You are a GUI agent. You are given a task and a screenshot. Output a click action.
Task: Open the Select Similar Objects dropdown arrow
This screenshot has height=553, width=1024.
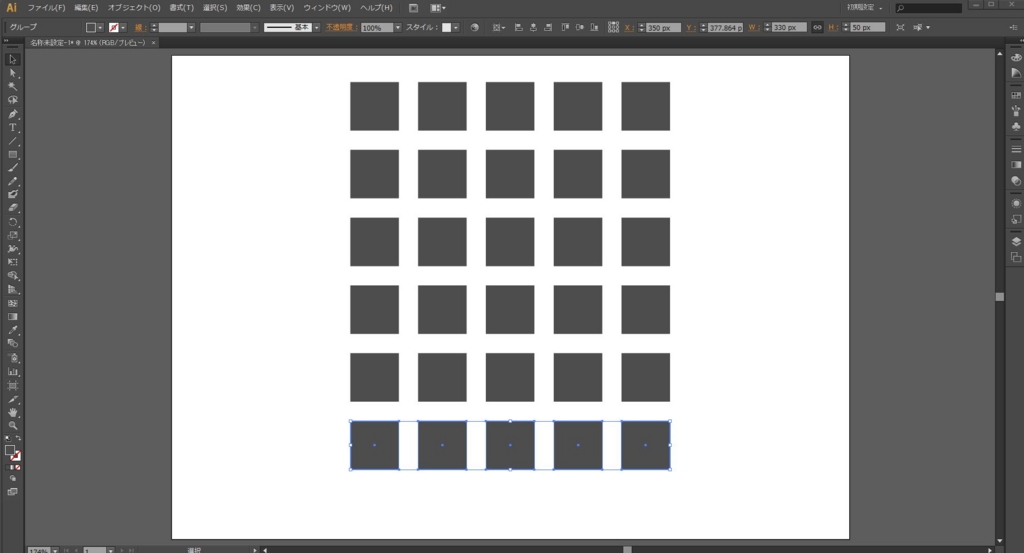(927, 27)
